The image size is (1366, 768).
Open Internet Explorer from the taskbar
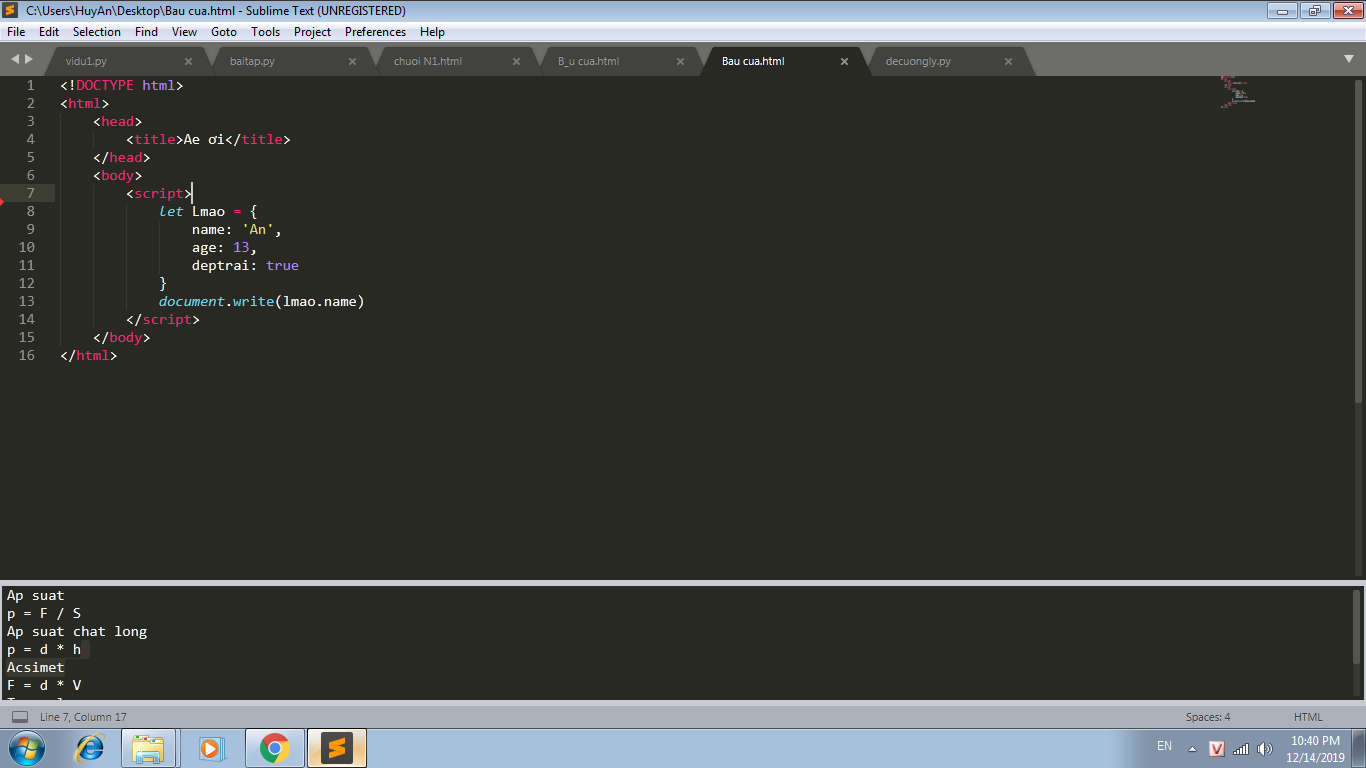click(90, 748)
